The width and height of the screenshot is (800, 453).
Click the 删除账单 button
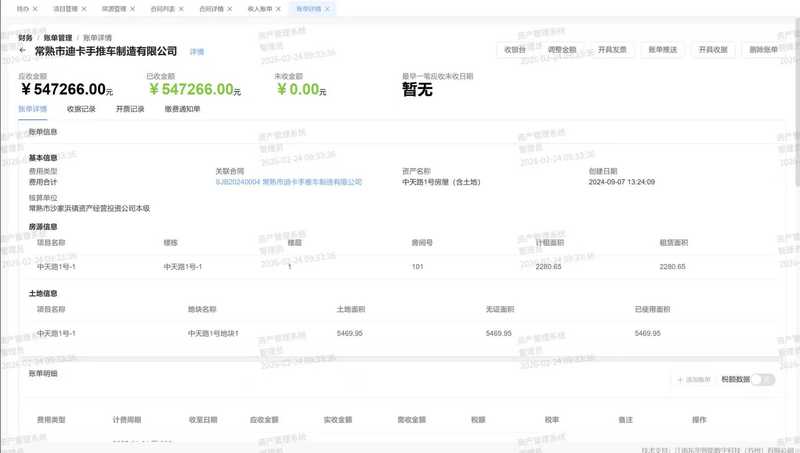point(763,49)
